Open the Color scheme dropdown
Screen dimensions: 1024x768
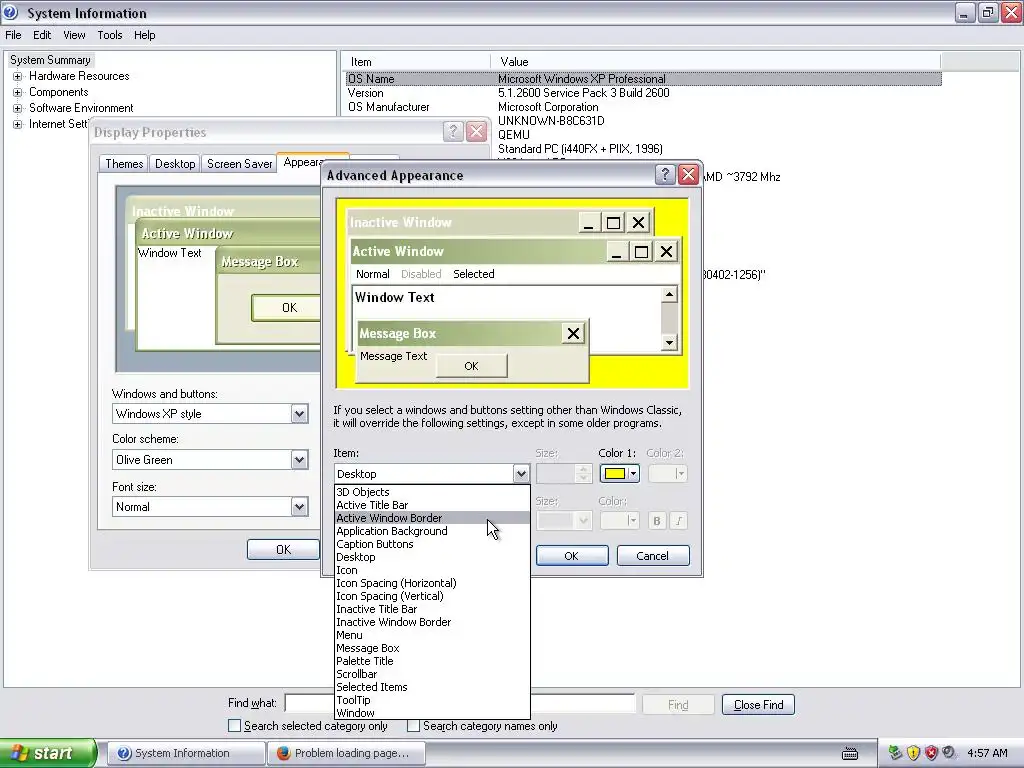[x=299, y=460]
